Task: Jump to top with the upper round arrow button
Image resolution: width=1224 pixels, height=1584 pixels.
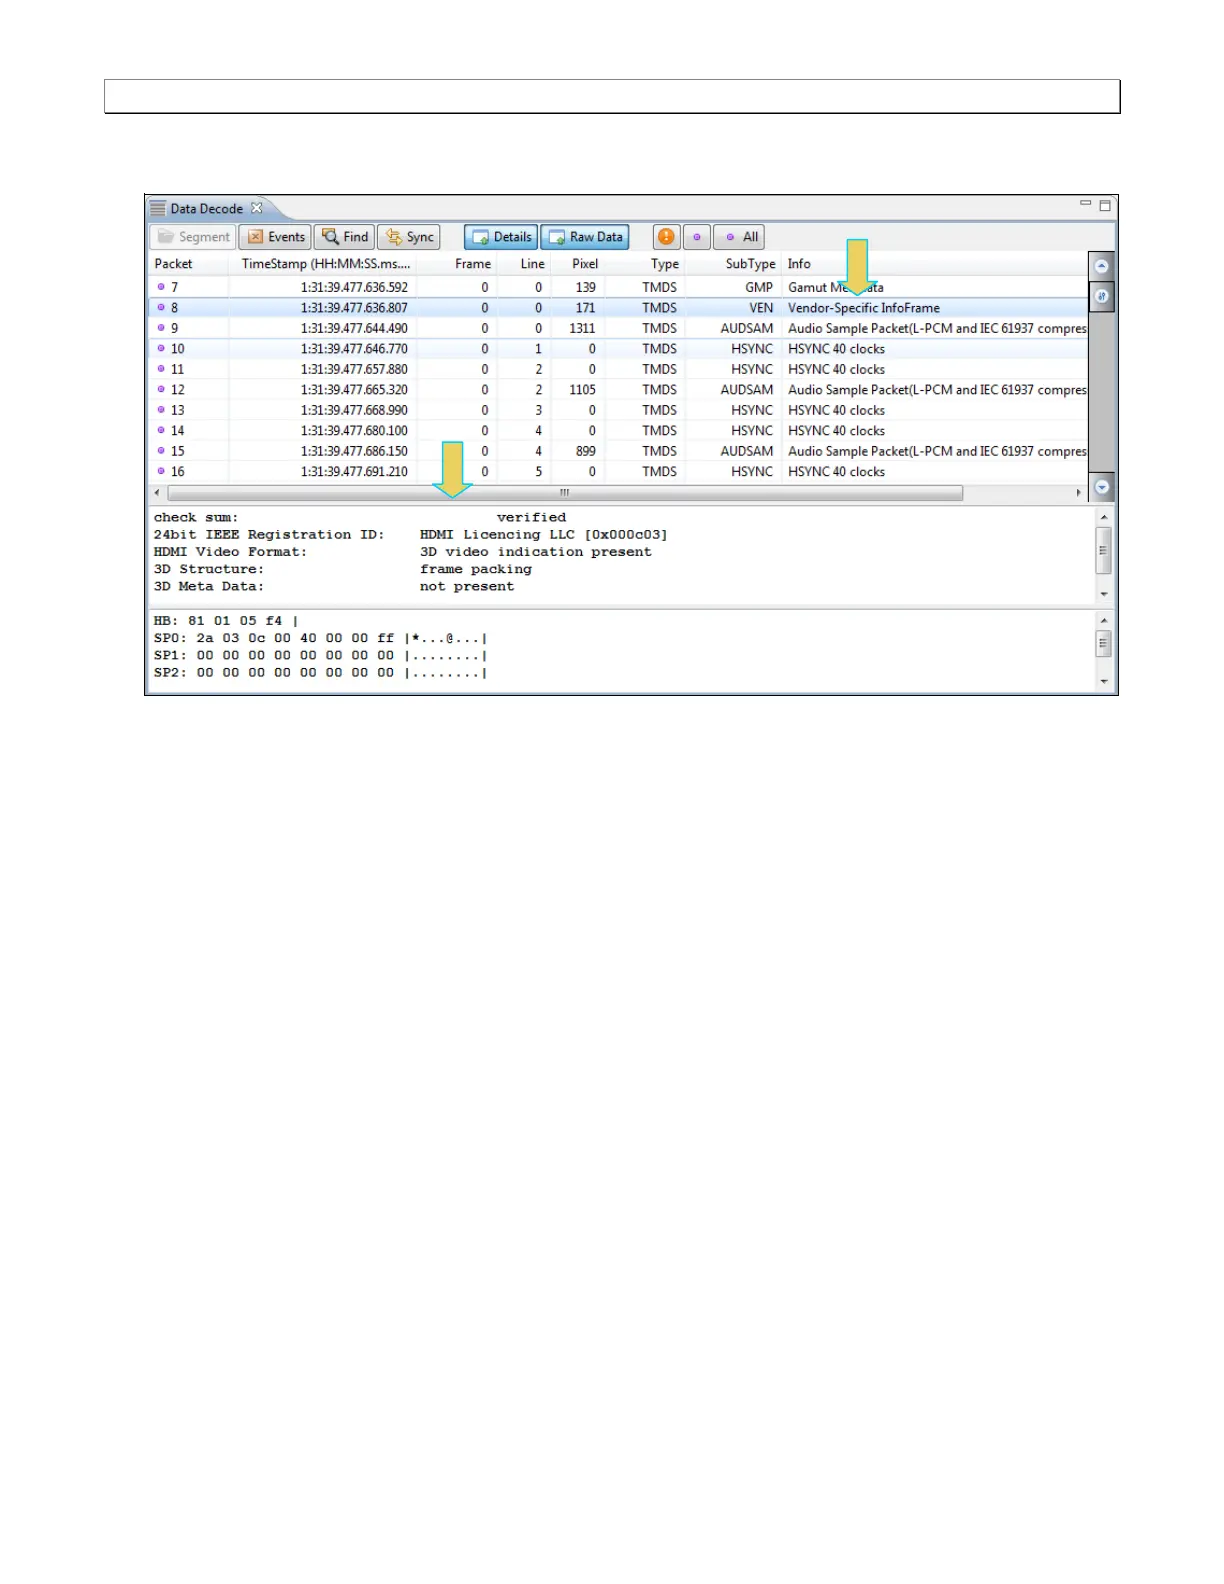Action: (1101, 266)
